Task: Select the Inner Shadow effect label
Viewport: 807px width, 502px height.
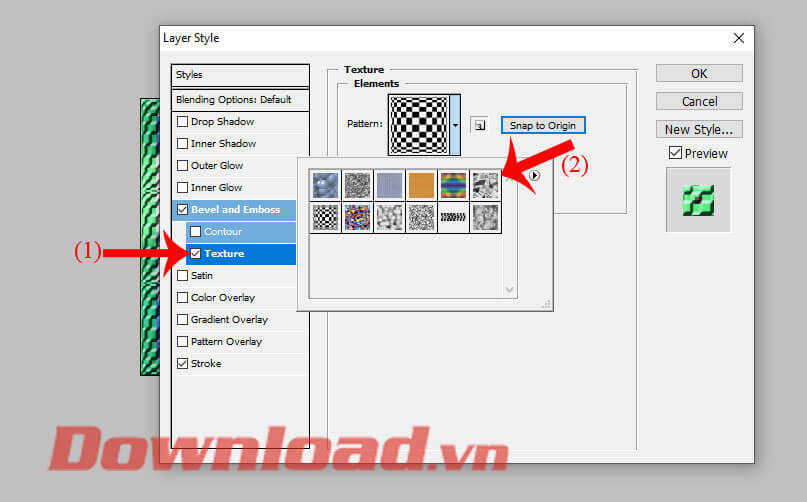Action: (x=223, y=144)
